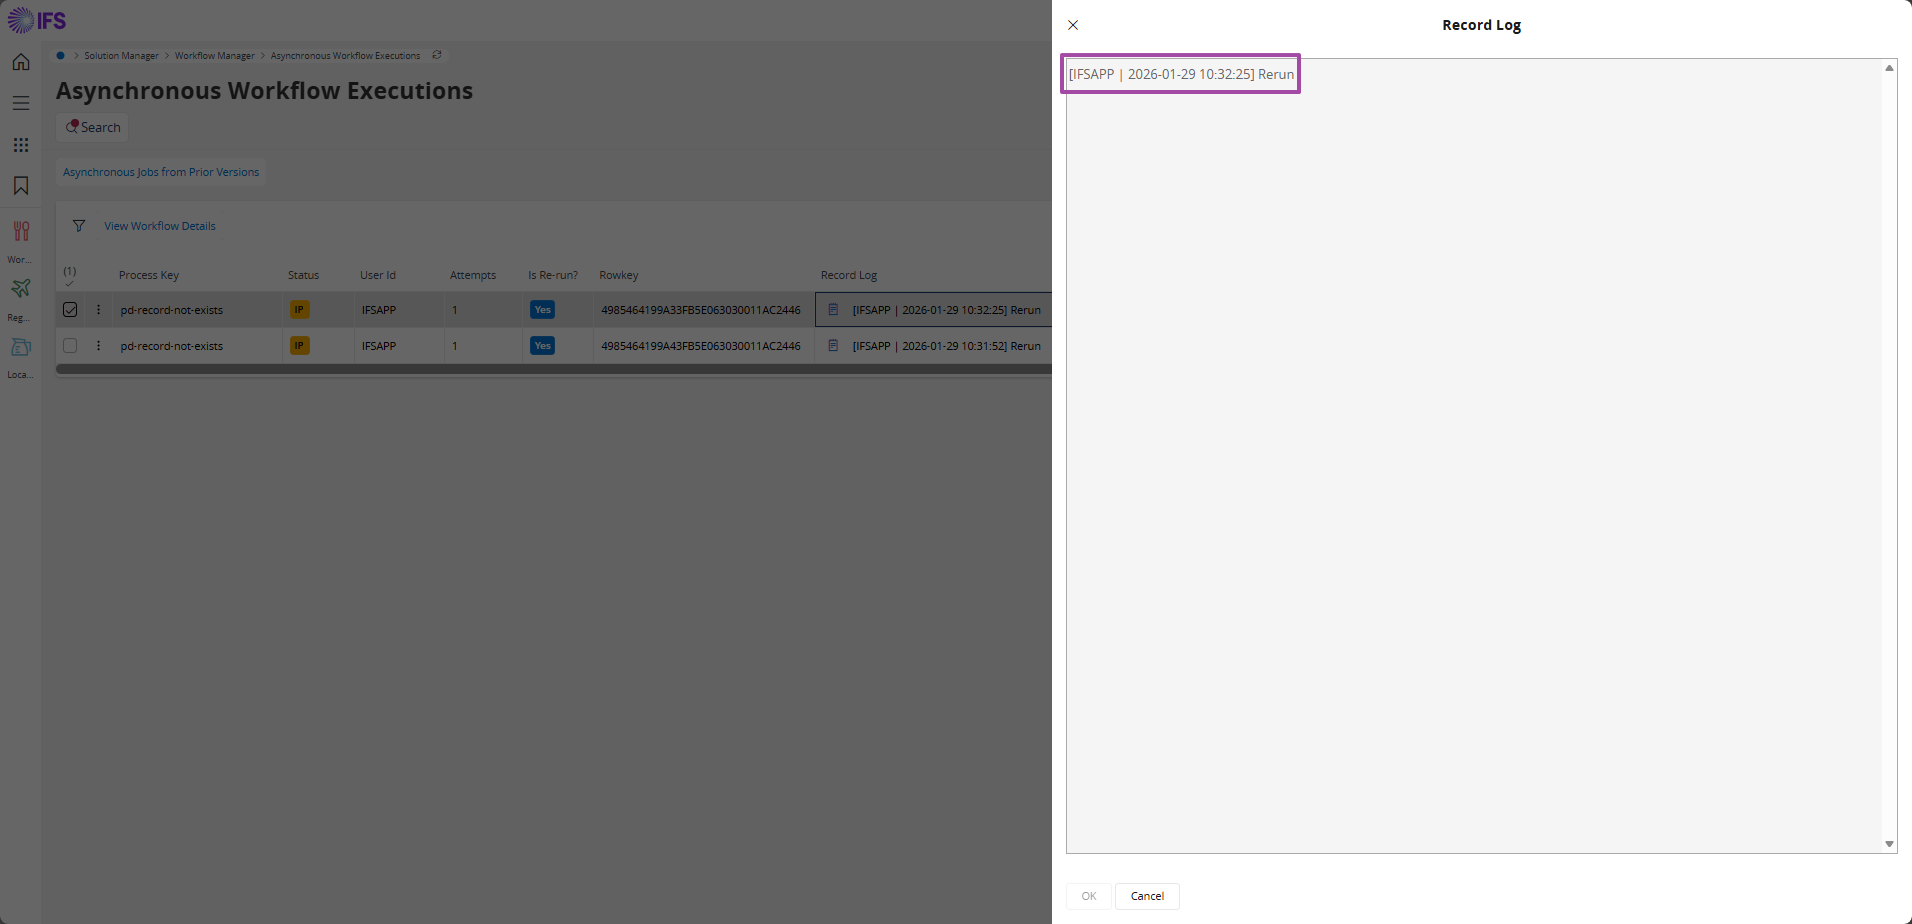The height and width of the screenshot is (924, 1912).
Task: Click the Record Log scrollbar up arrow
Action: click(x=1889, y=68)
